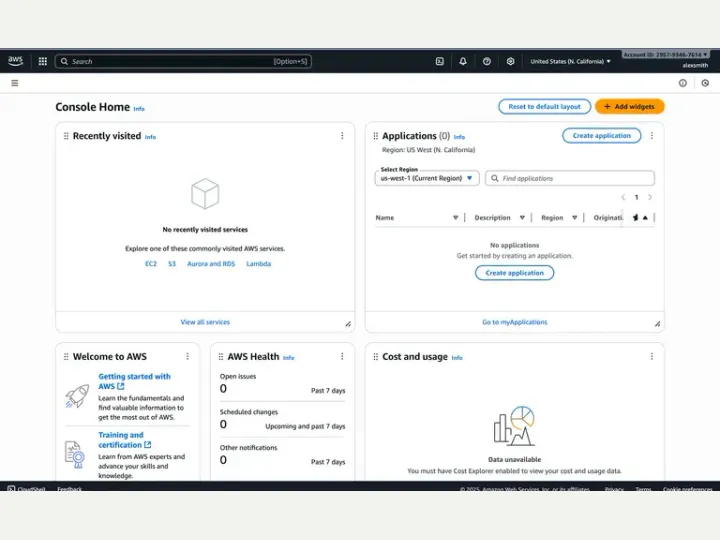Open United States (N. California) region dropdown
The image size is (720, 540).
click(x=570, y=61)
